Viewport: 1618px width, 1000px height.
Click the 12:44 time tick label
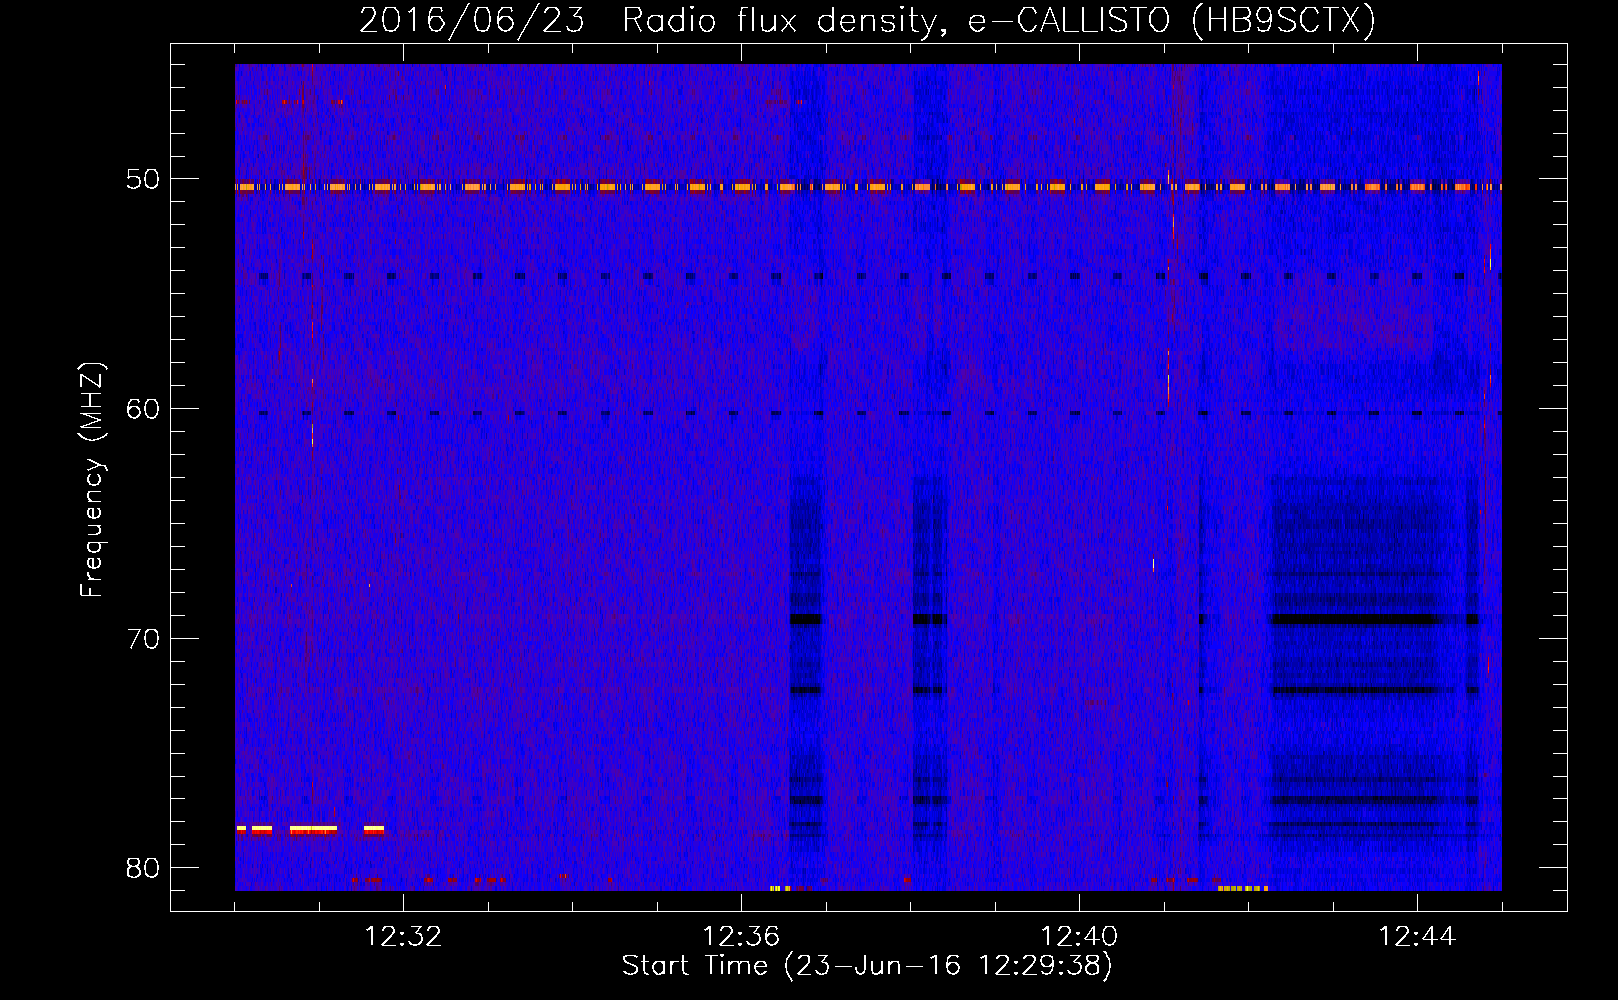1417,937
